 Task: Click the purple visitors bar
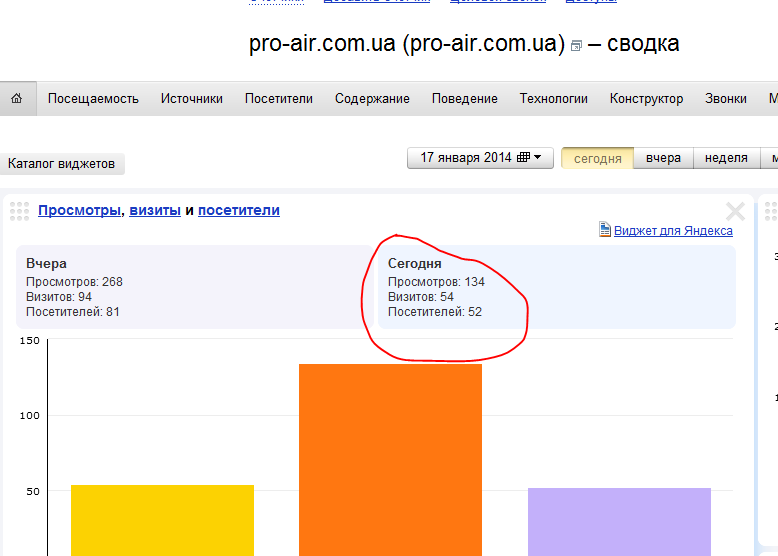tap(619, 522)
